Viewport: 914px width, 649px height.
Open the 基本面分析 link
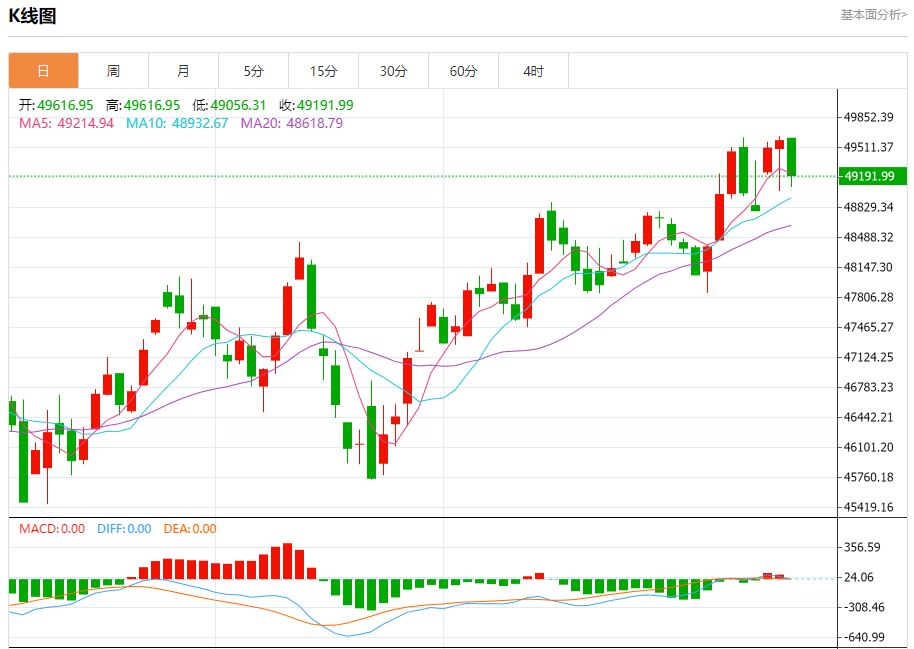(x=873, y=15)
